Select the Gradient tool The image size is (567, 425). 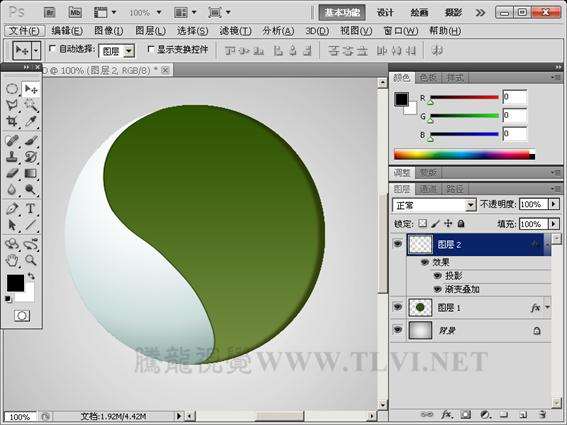(x=31, y=173)
